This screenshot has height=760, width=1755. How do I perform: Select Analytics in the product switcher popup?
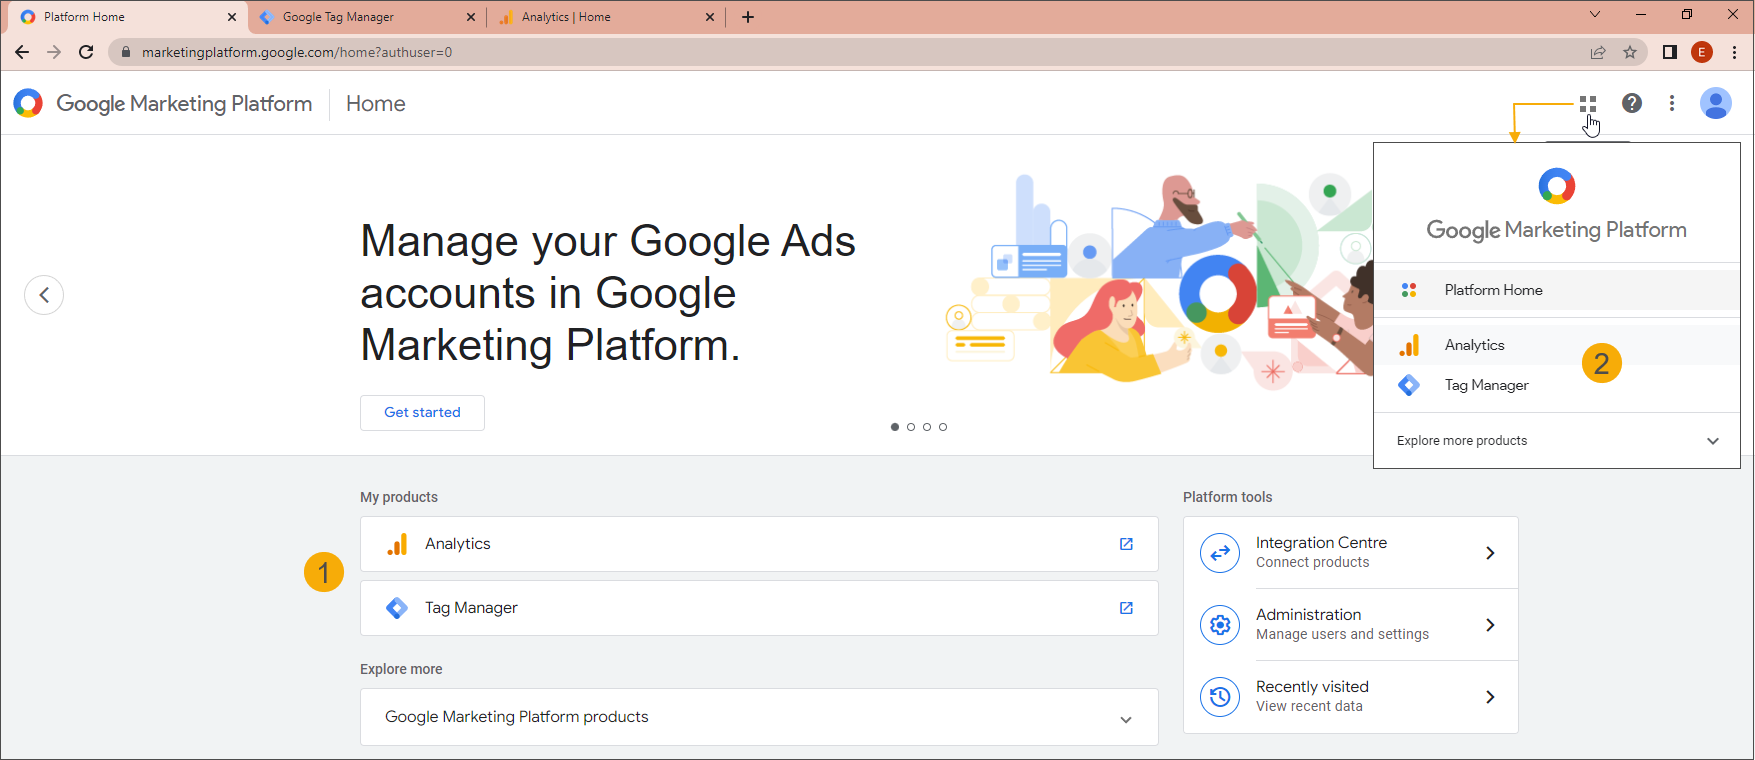click(x=1474, y=345)
